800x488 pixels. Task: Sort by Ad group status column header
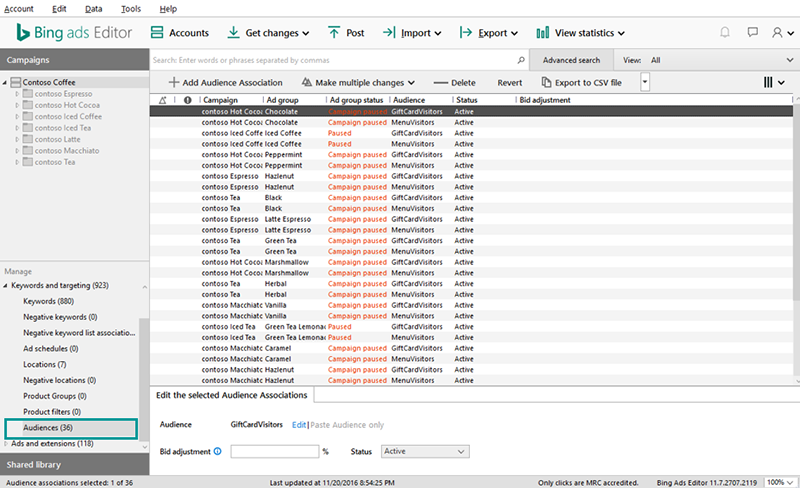(x=356, y=100)
